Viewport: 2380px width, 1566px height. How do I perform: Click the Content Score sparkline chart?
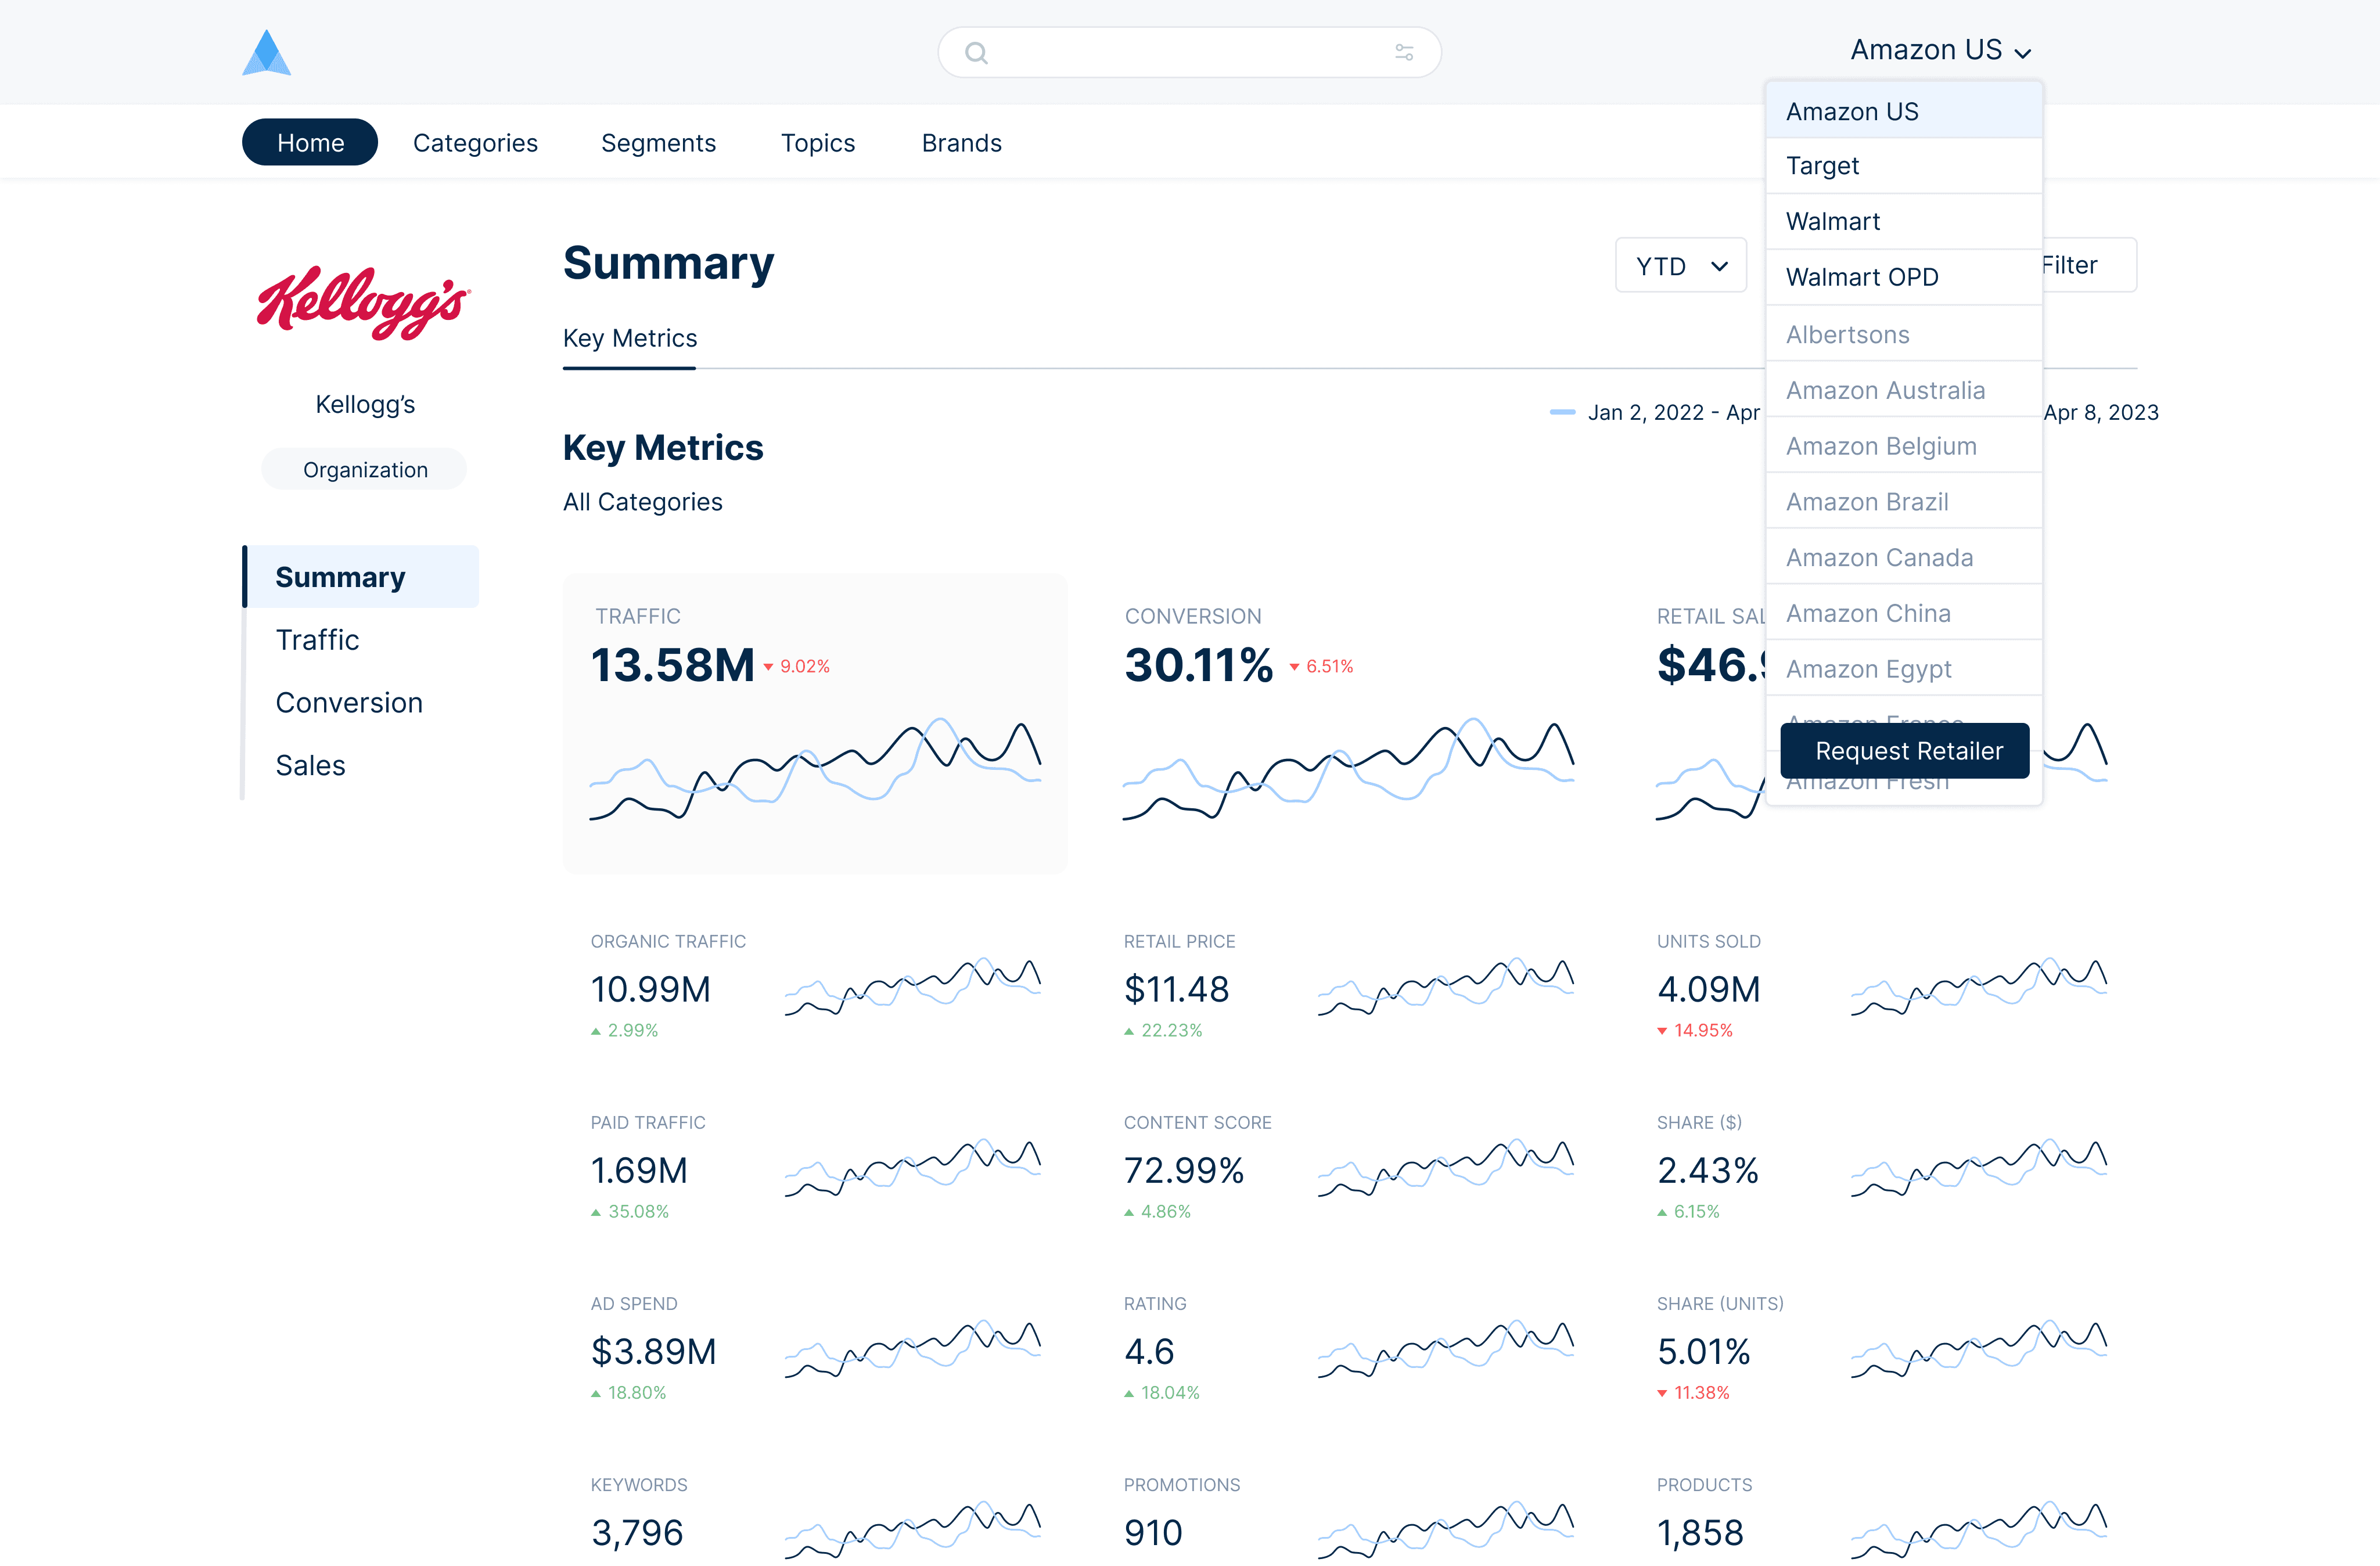pyautogui.click(x=1445, y=1168)
